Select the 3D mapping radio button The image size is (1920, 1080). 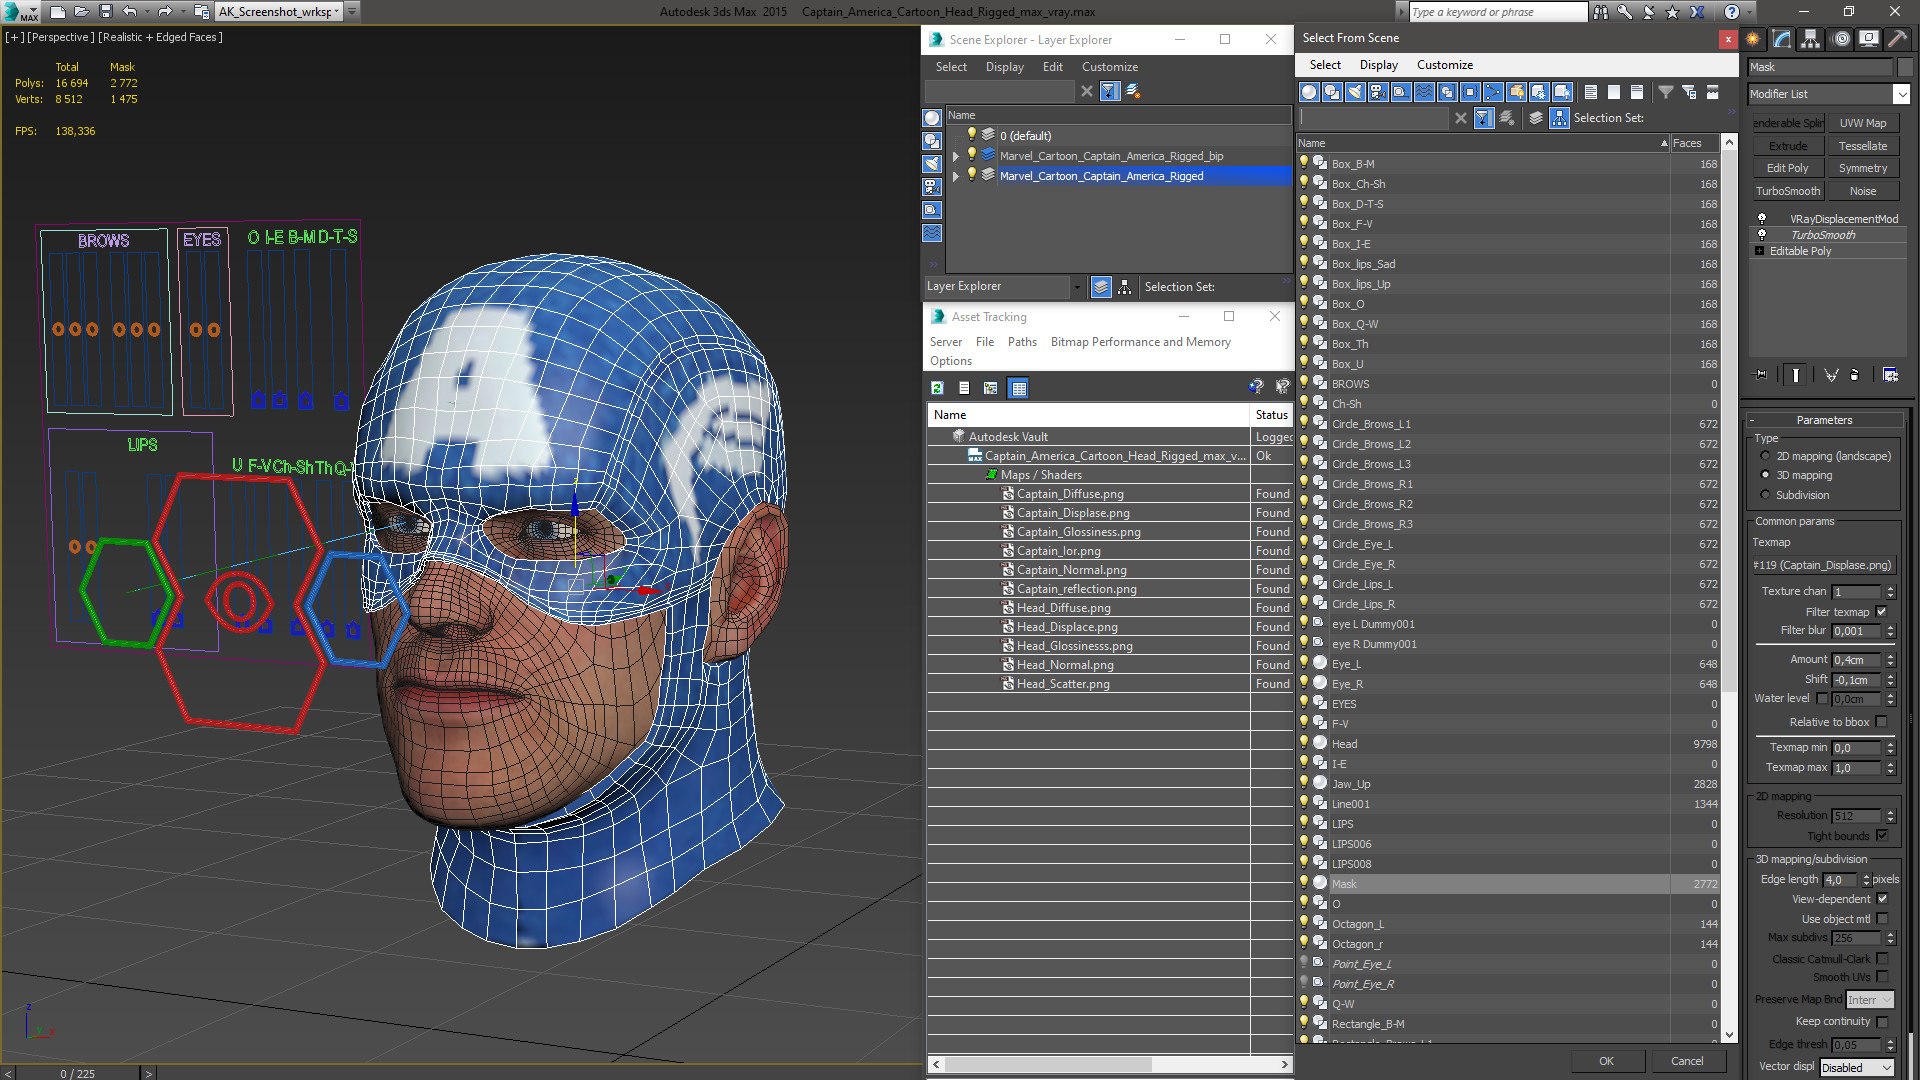click(1765, 475)
